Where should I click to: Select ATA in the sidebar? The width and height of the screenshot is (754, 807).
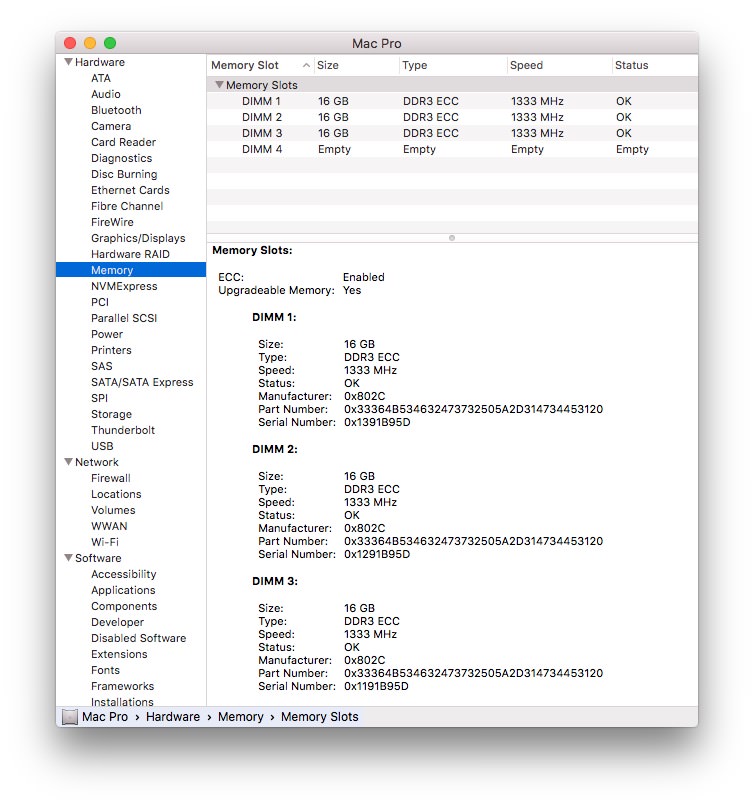point(101,78)
